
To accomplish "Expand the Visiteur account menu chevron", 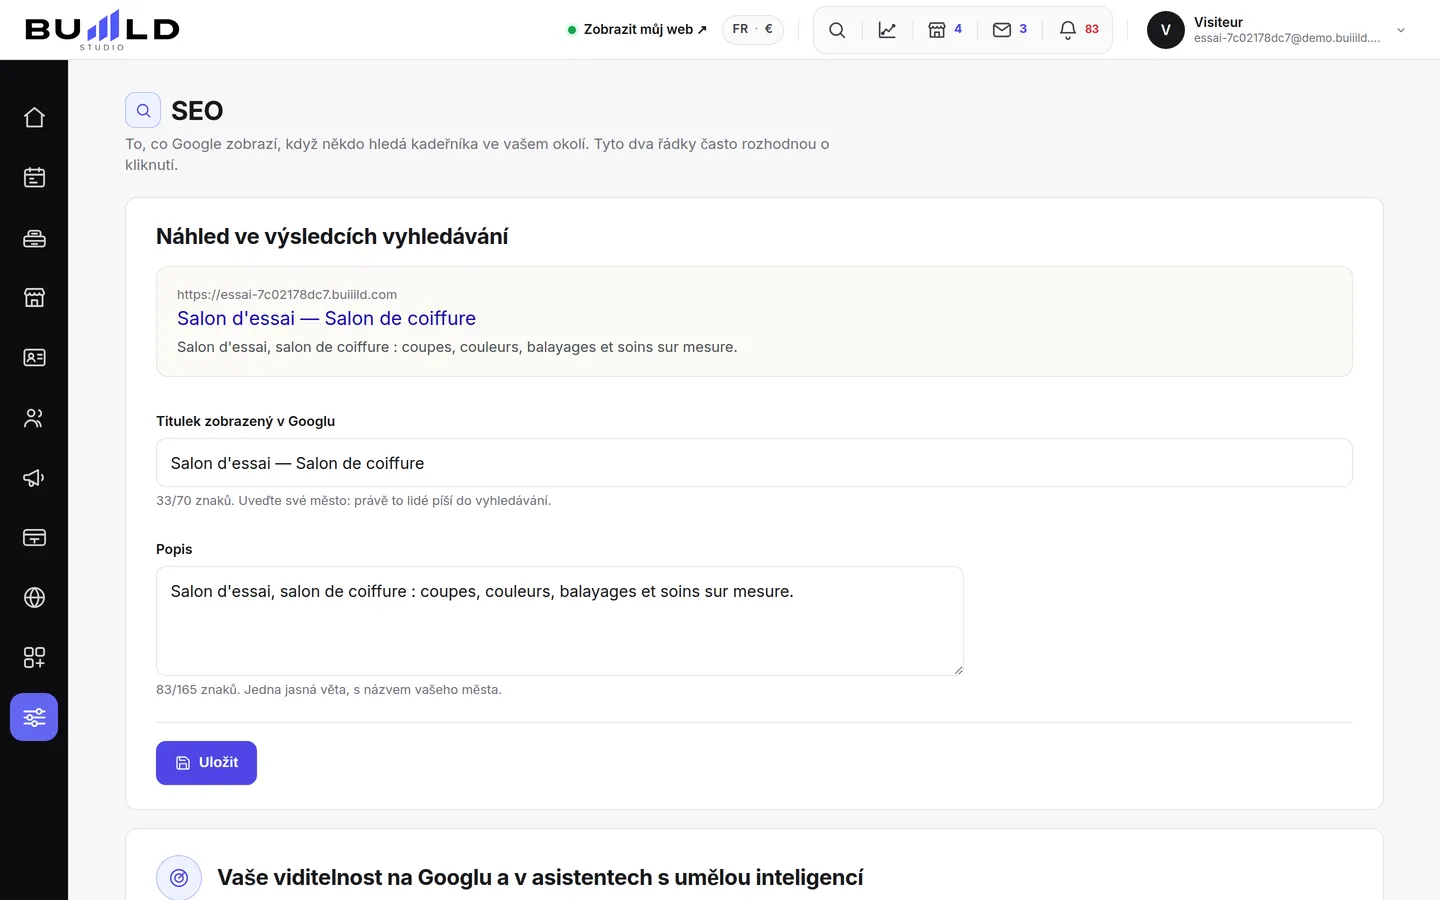I will coord(1401,30).
